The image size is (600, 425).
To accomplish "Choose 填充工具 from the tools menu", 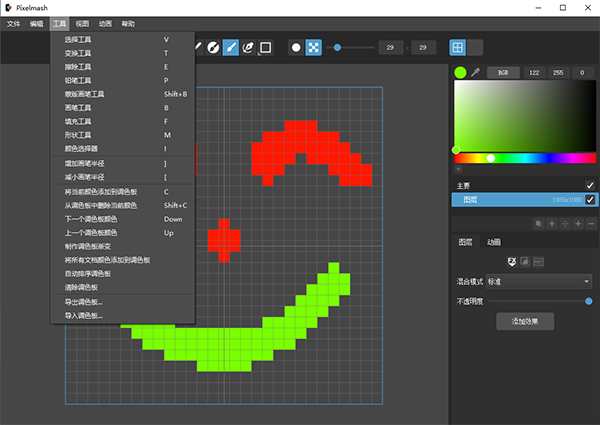I will (77, 120).
